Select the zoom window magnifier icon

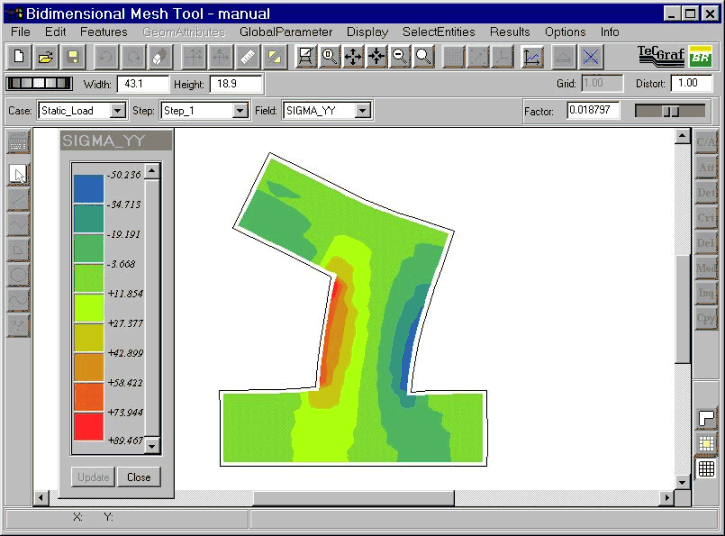[424, 57]
